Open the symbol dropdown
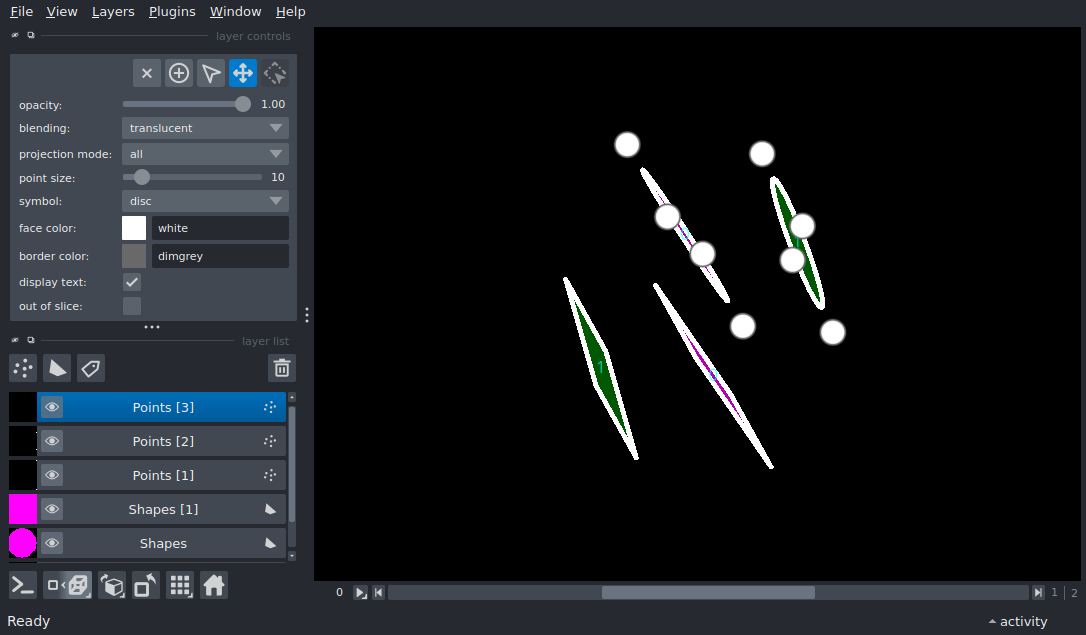 (205, 201)
